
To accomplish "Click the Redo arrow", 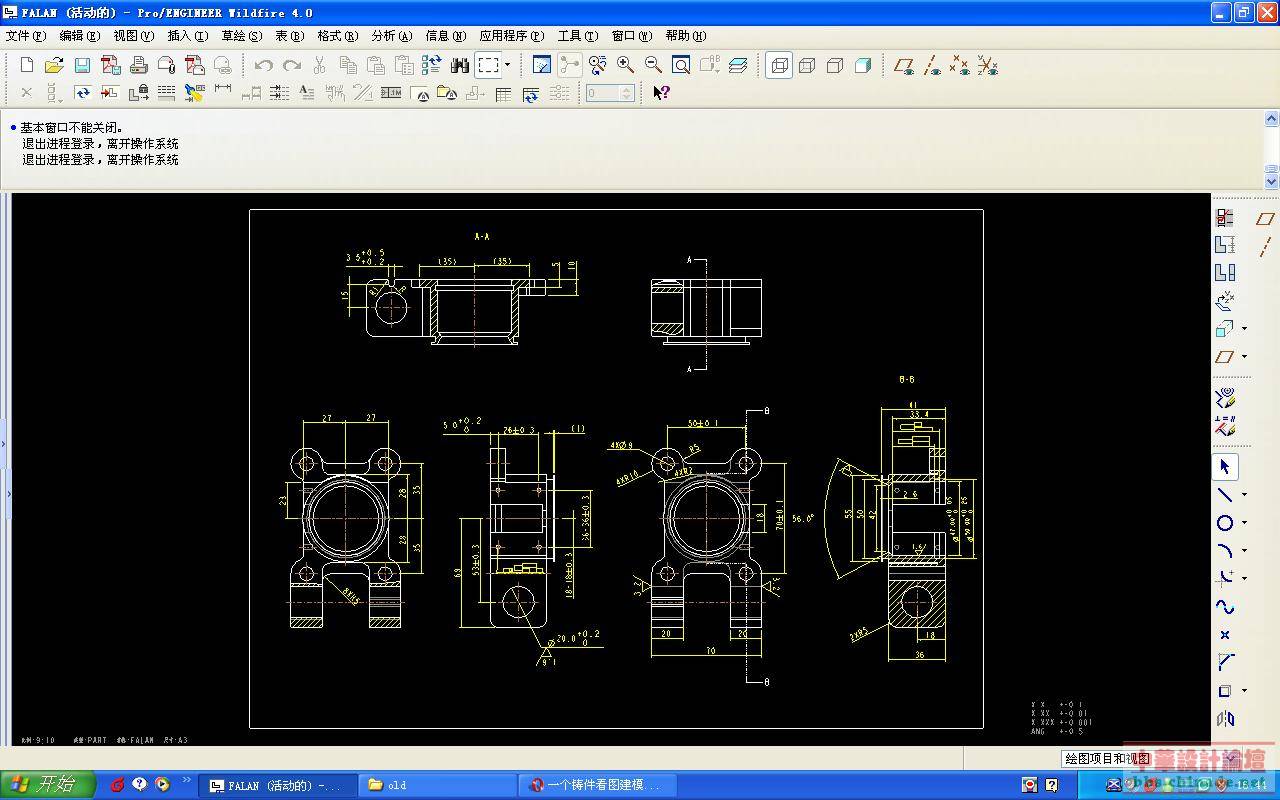I will (291, 65).
